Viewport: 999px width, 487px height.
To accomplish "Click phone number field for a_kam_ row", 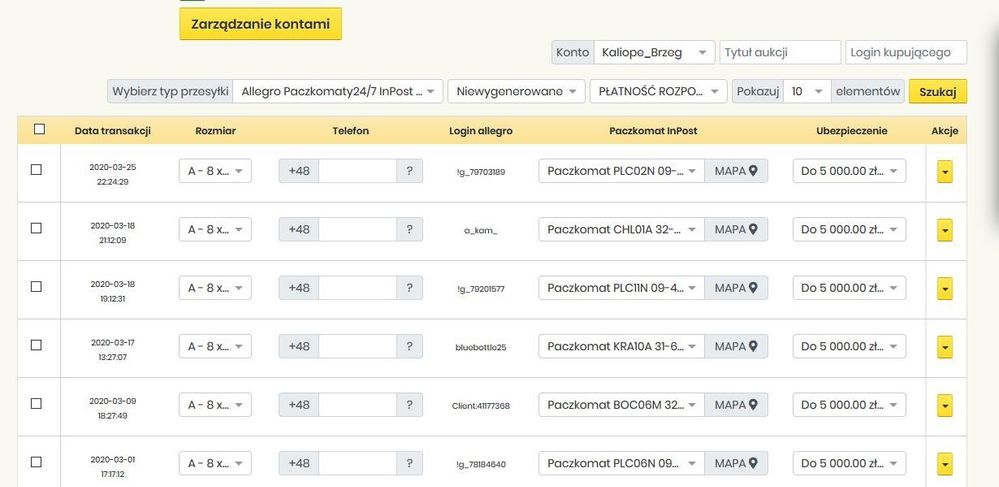I will (357, 229).
